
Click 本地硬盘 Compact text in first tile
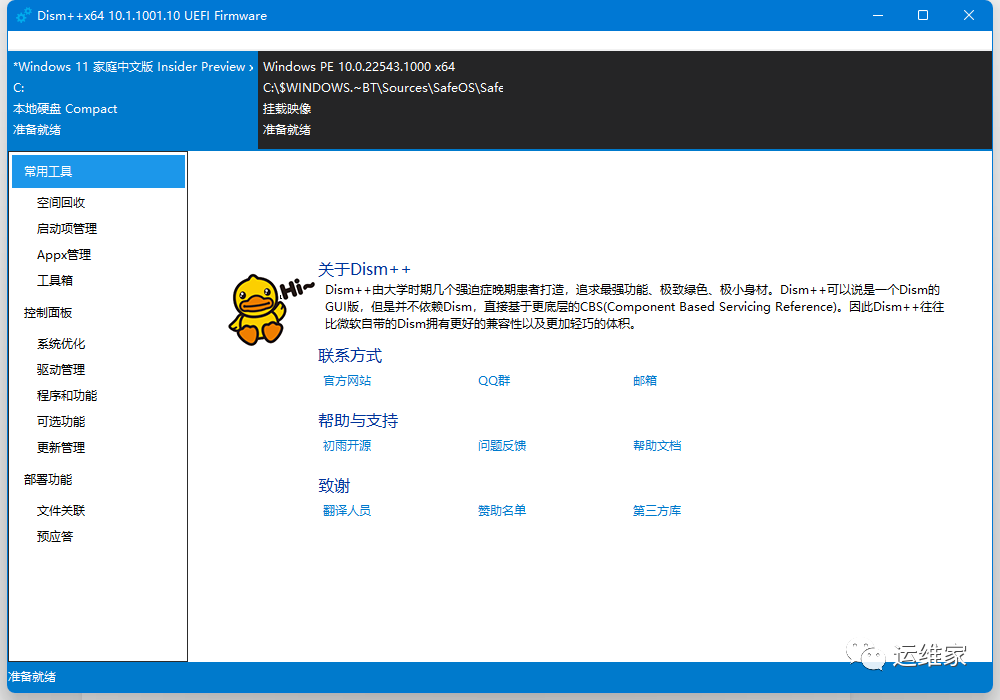(65, 109)
